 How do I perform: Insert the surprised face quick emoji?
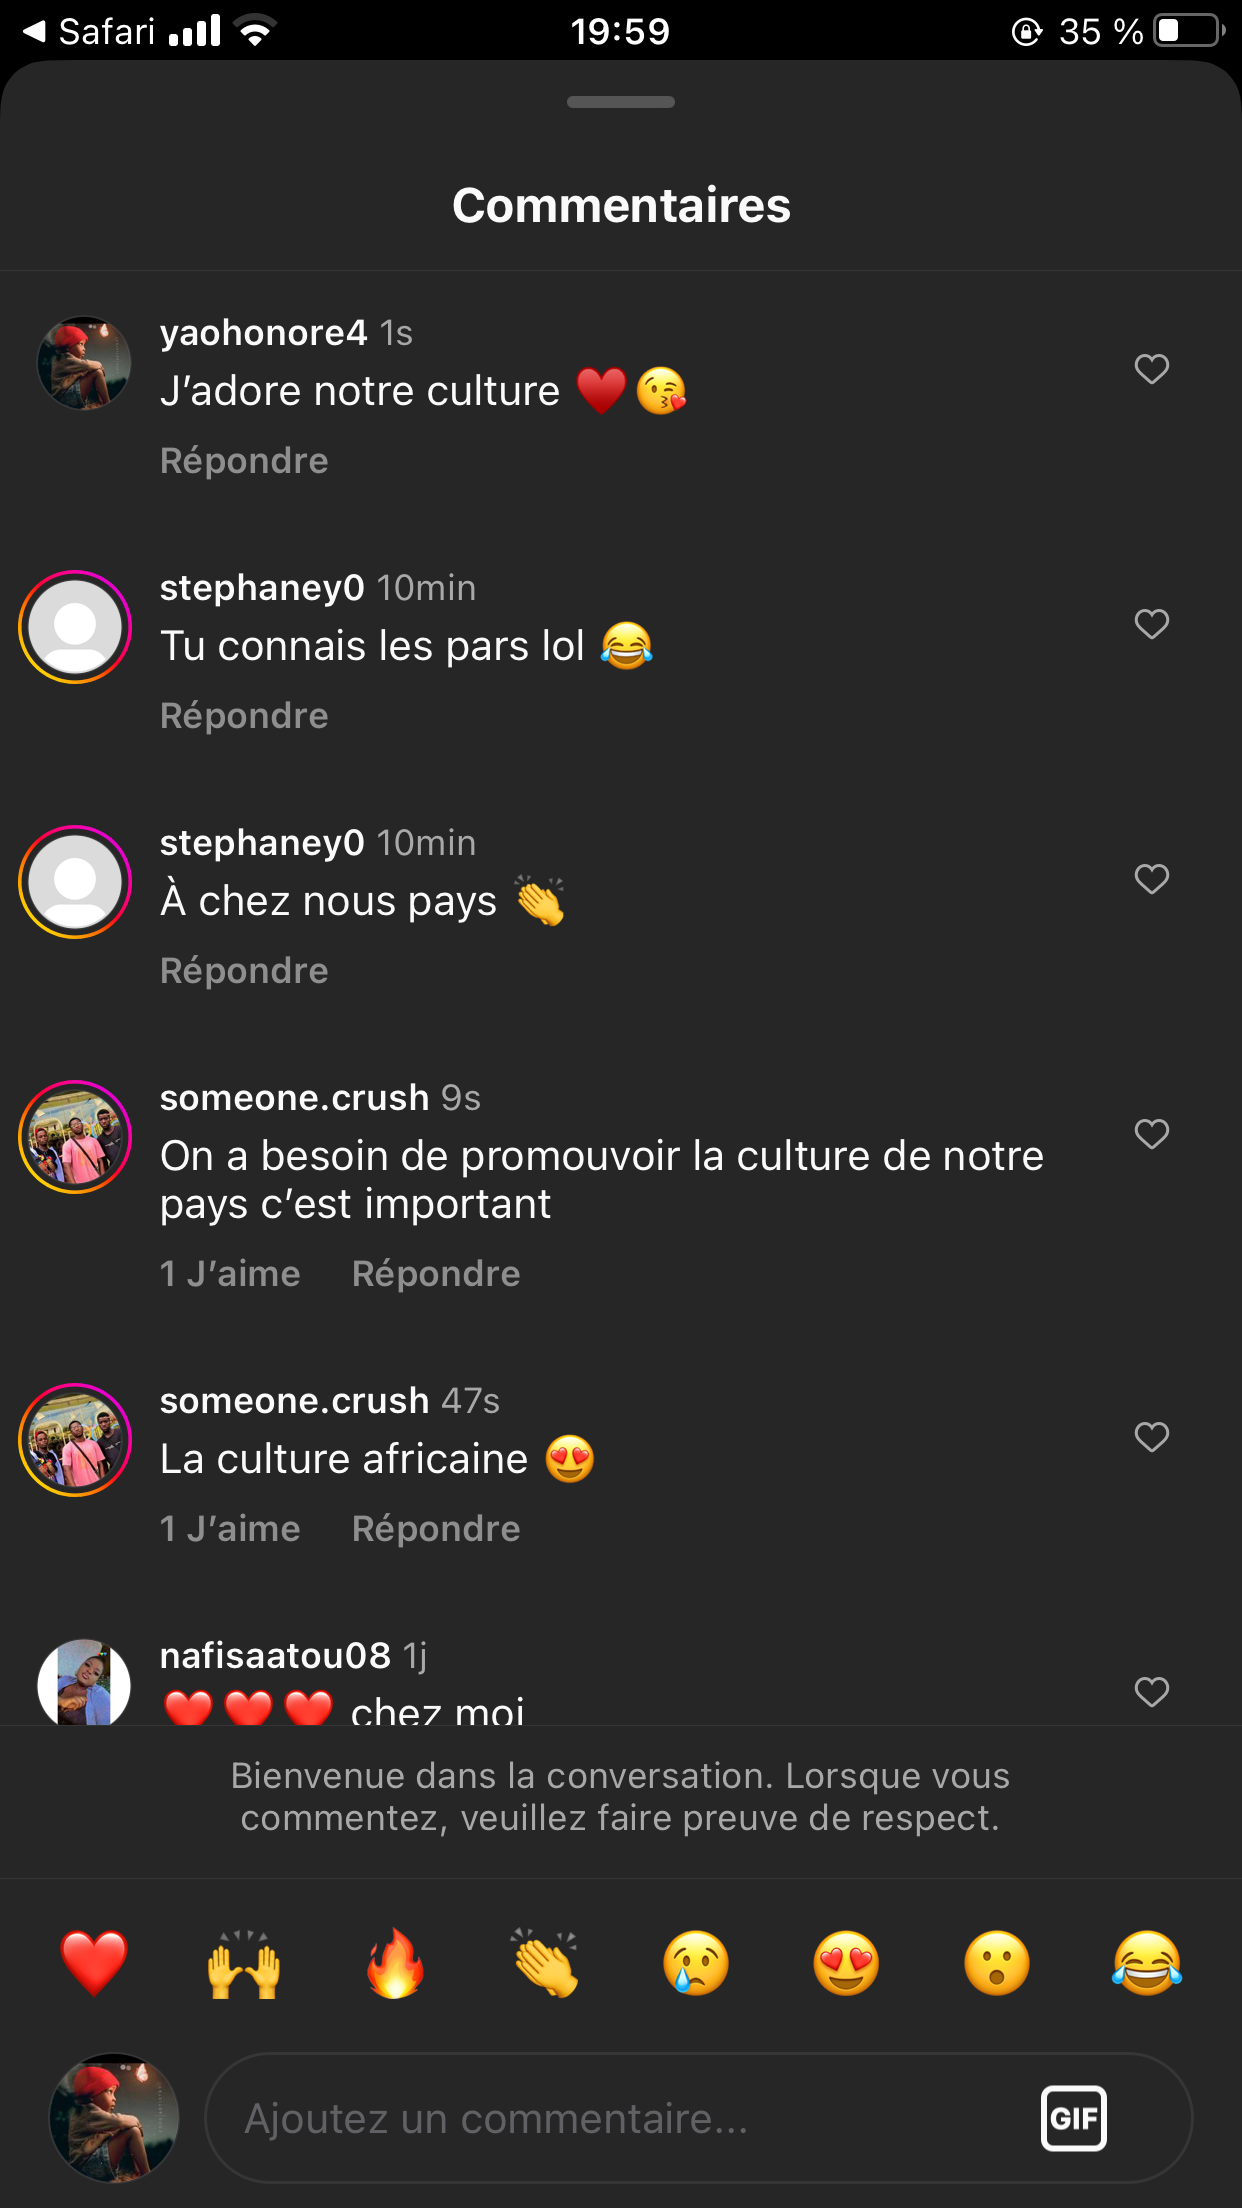point(997,1963)
